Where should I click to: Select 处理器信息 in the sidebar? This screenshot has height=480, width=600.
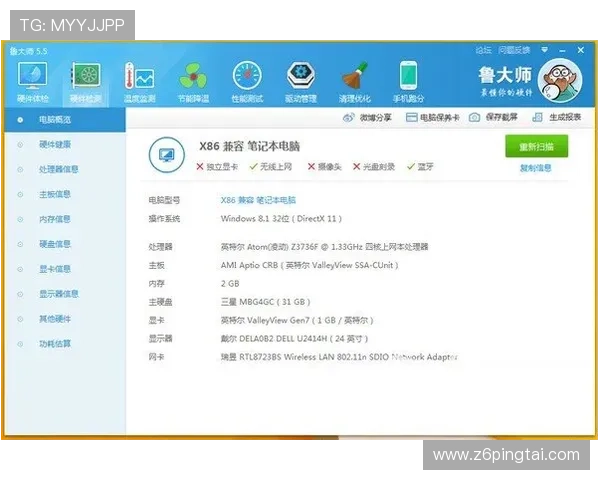tap(59, 169)
